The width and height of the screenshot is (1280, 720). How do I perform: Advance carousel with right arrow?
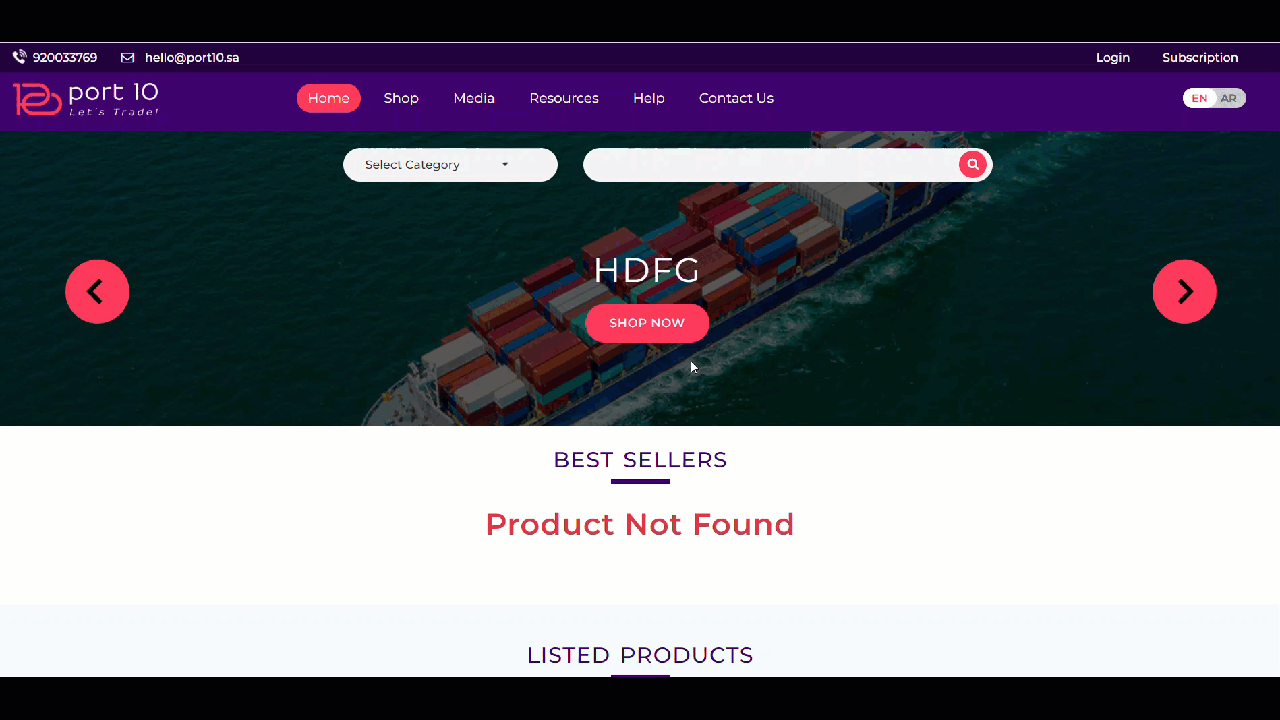[1184, 291]
